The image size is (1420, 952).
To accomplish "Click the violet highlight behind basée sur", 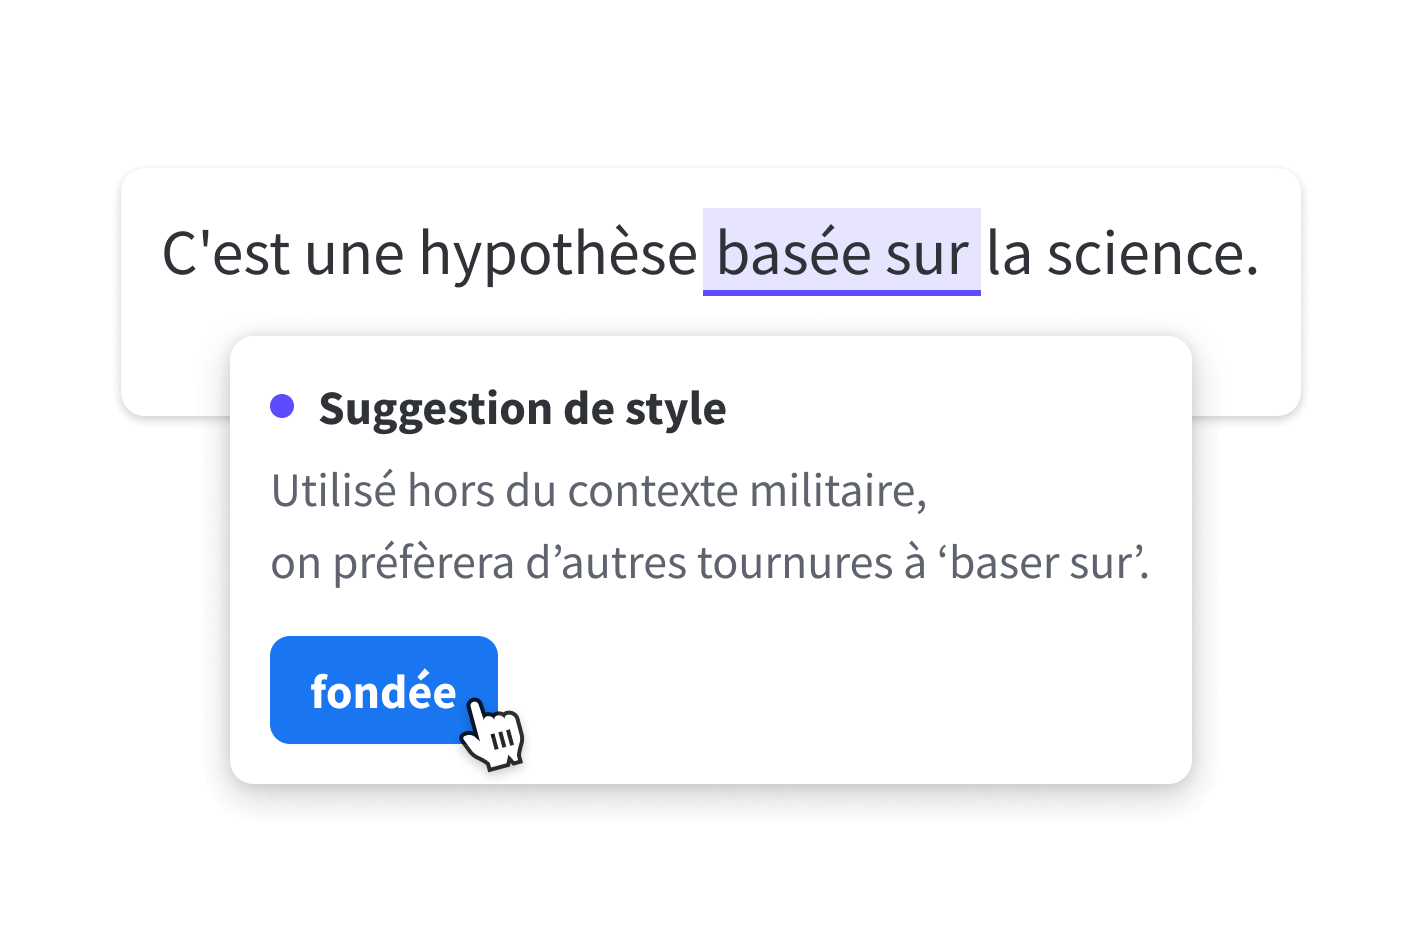I will point(841,240).
